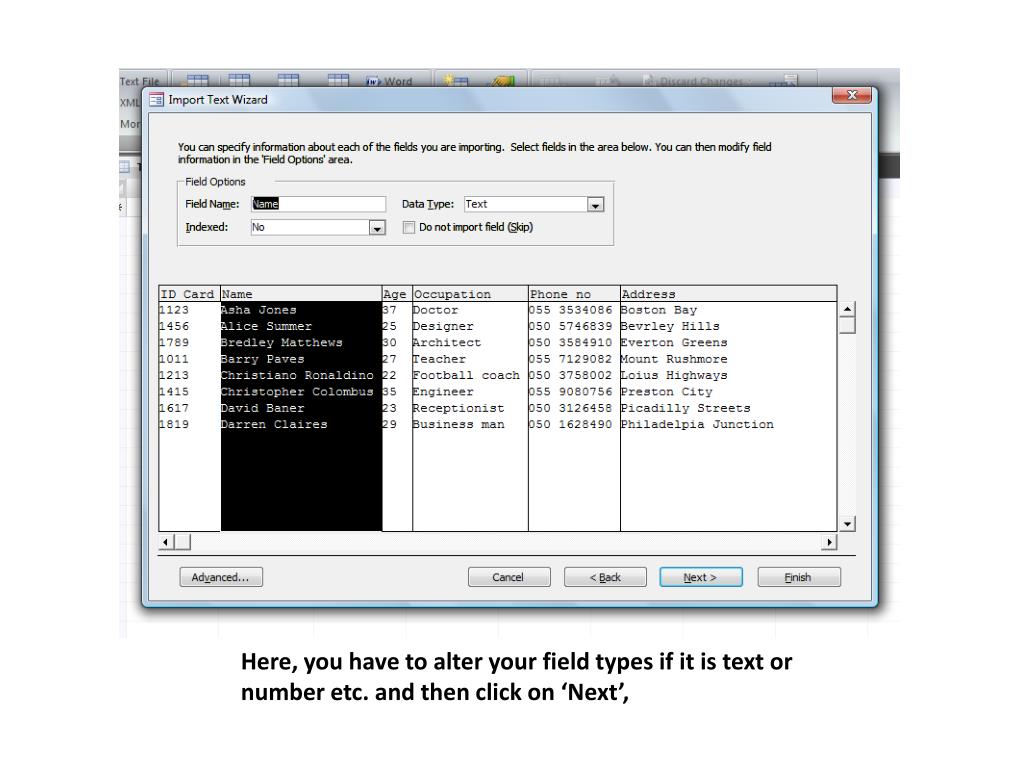The image size is (1024, 768).
Task: Click the Word export button in background ribbon
Action: click(390, 81)
